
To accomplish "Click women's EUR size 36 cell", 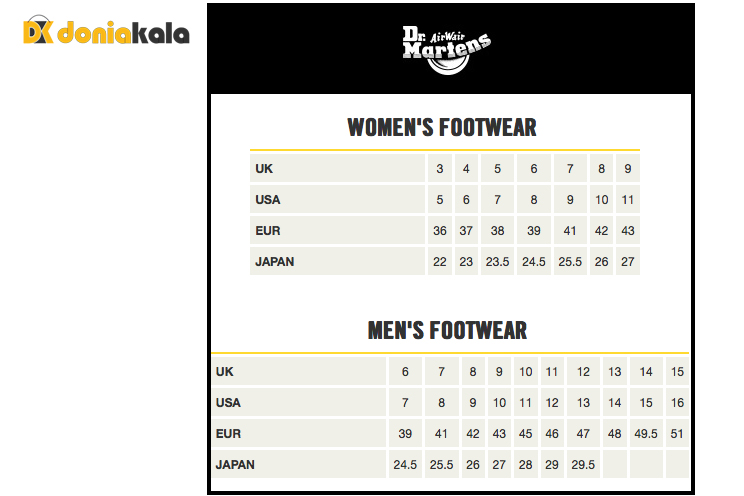I will pyautogui.click(x=440, y=231).
